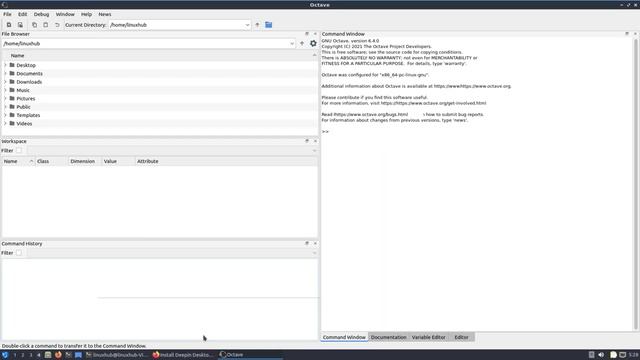Sort workspace by Value column
This screenshot has height=360, width=640.
pos(118,161)
